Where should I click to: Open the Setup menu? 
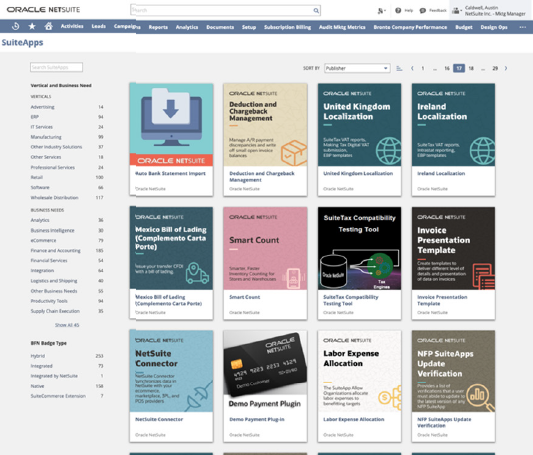click(x=249, y=27)
